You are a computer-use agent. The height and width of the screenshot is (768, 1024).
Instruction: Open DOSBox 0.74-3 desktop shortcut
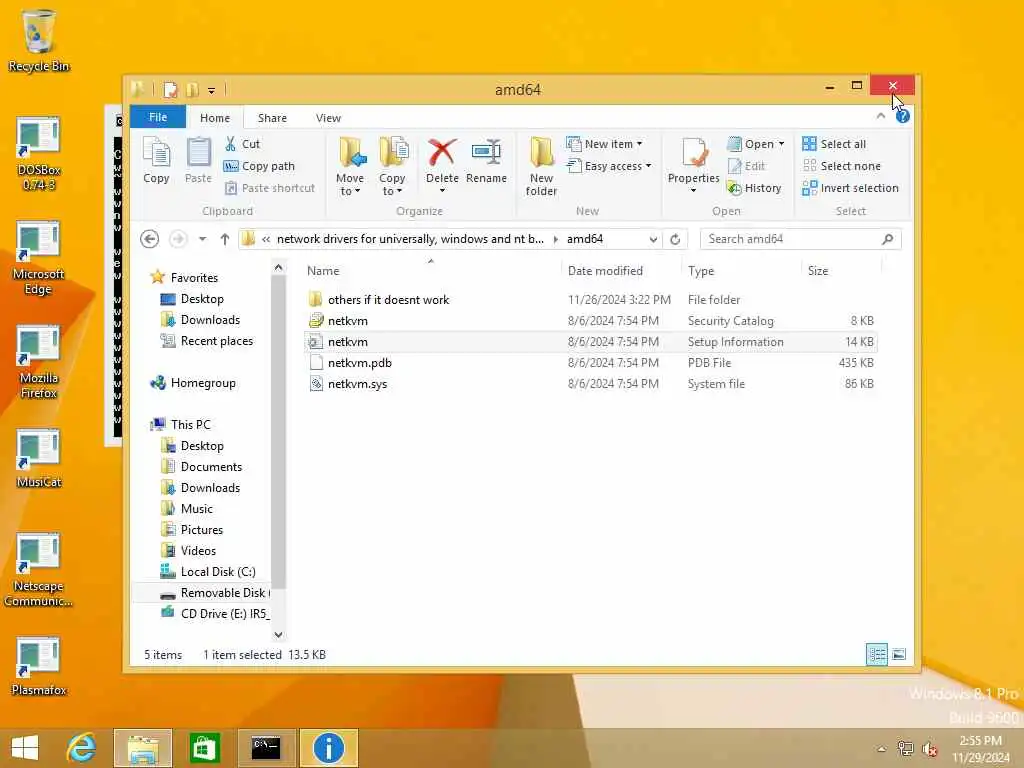coord(39,153)
